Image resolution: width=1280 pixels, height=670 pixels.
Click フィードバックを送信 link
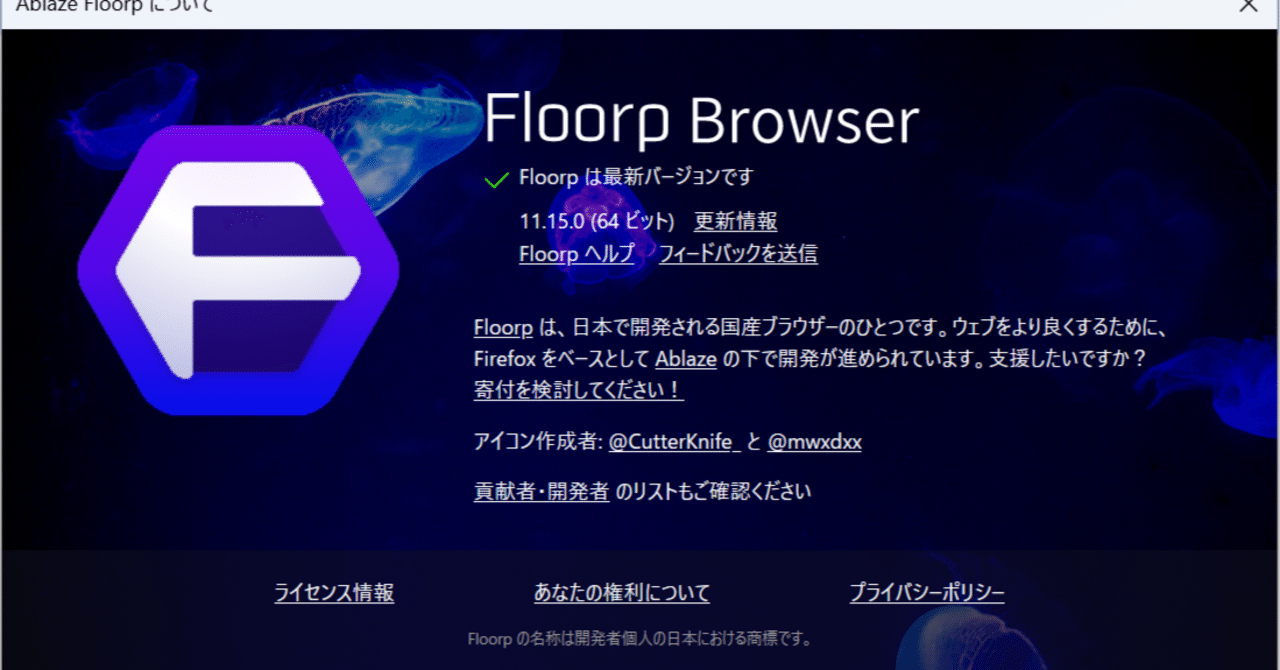738,254
